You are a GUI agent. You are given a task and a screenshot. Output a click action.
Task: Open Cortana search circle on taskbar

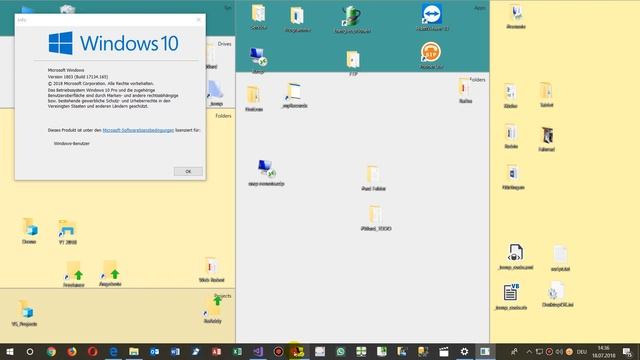(30, 351)
